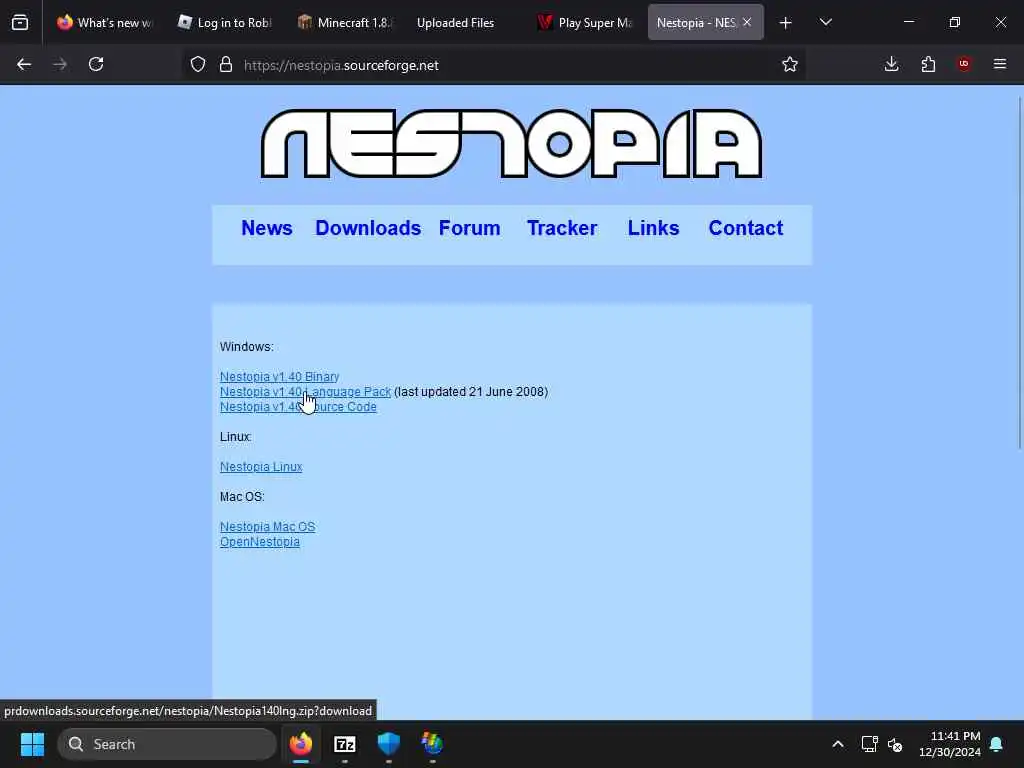Open the network status tray icon
This screenshot has height=768, width=1024.
[x=869, y=744]
